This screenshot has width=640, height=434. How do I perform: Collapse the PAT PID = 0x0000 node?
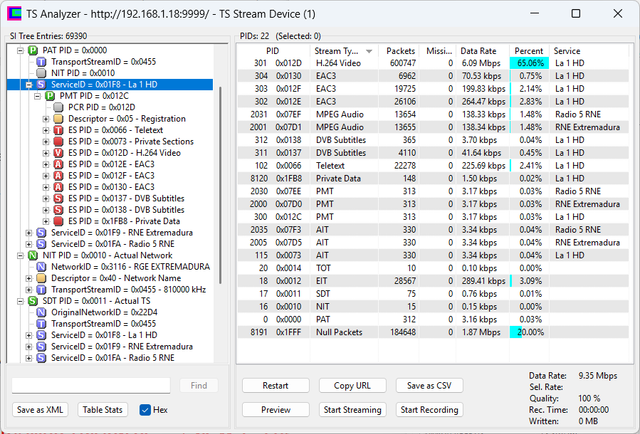[20, 51]
